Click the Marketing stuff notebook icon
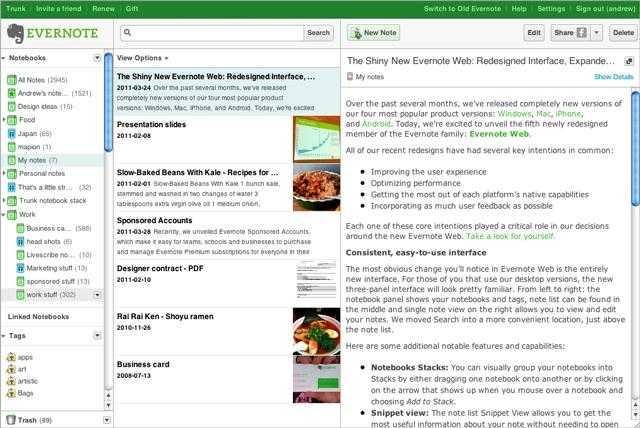The width and height of the screenshot is (640, 428). (20, 268)
